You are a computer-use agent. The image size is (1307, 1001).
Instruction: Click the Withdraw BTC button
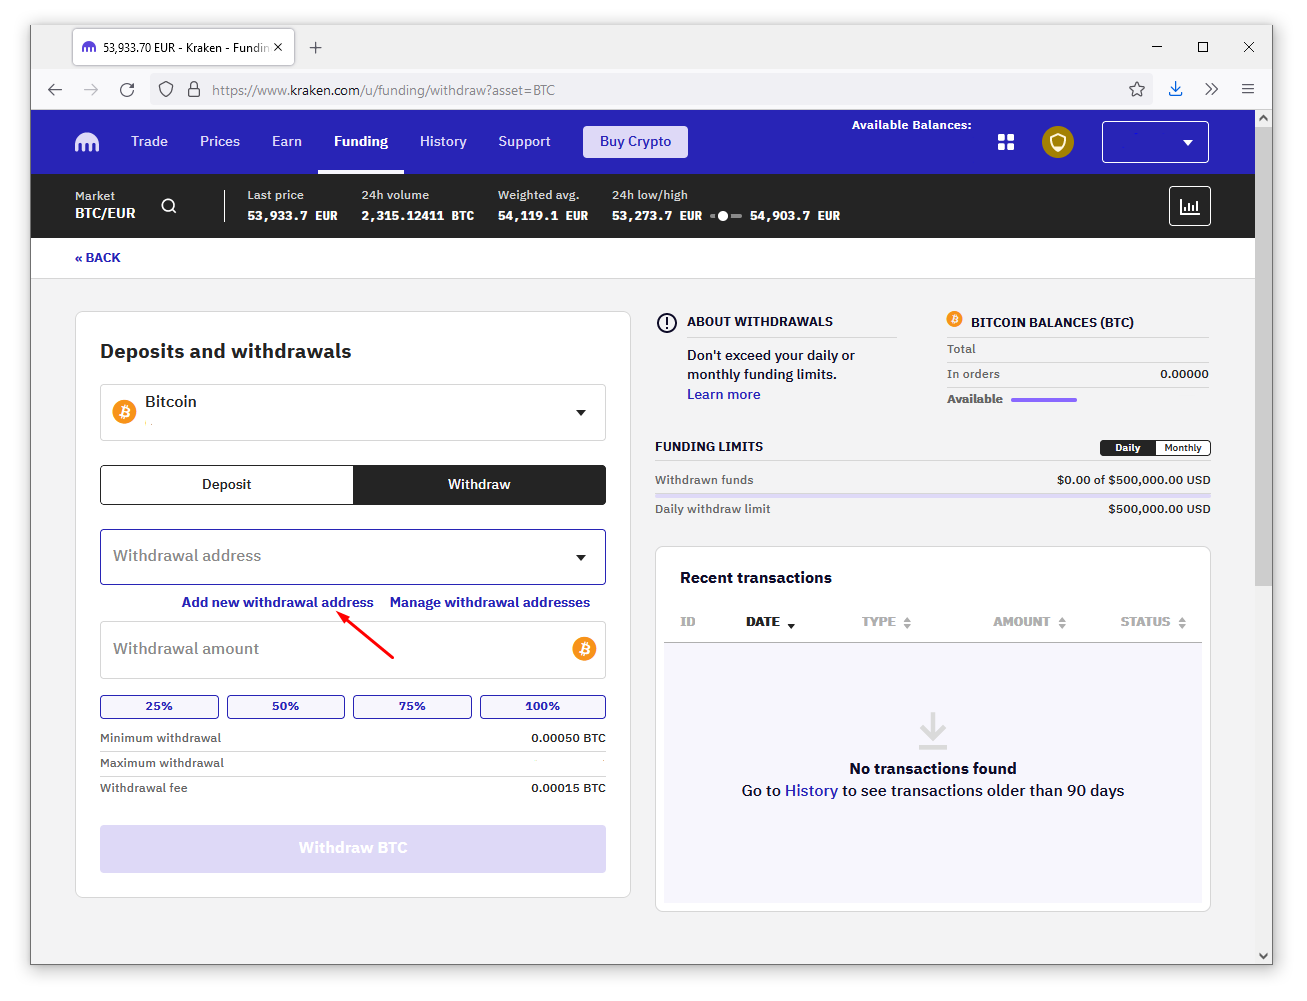click(x=353, y=849)
